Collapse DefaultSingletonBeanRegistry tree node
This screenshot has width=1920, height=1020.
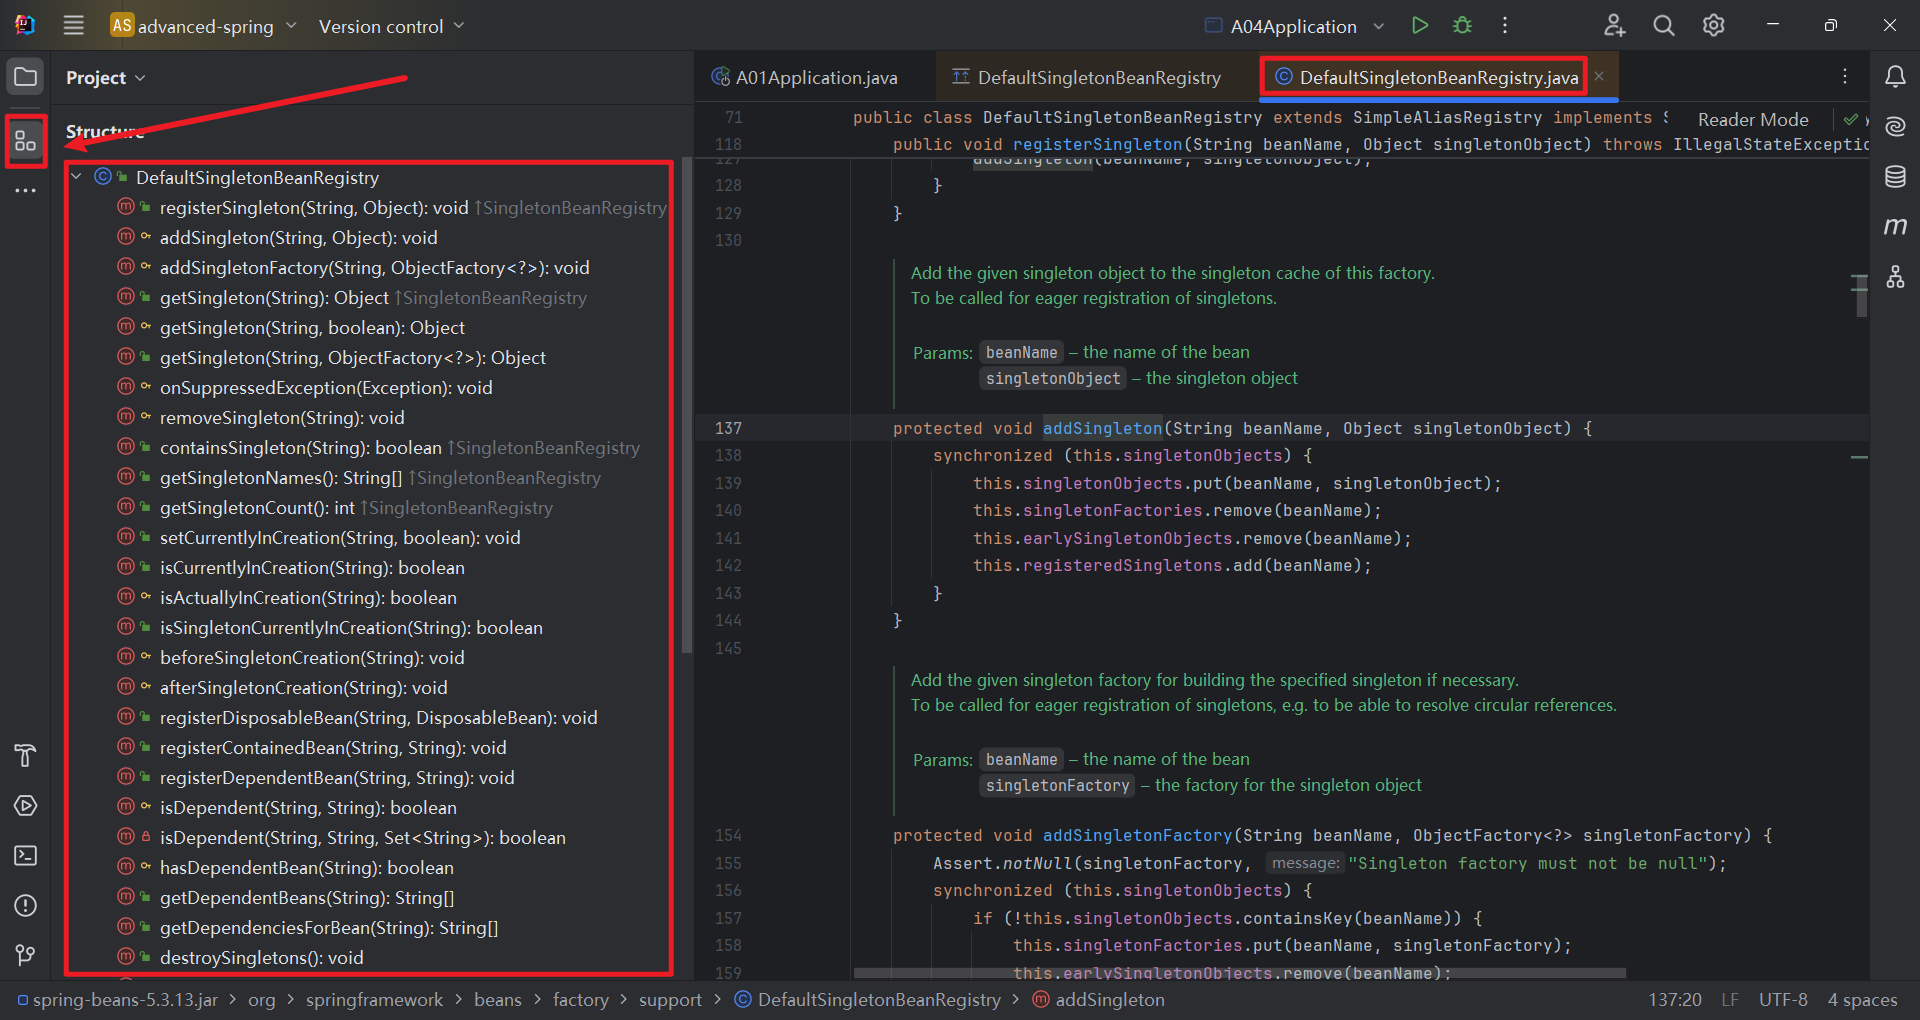click(77, 177)
